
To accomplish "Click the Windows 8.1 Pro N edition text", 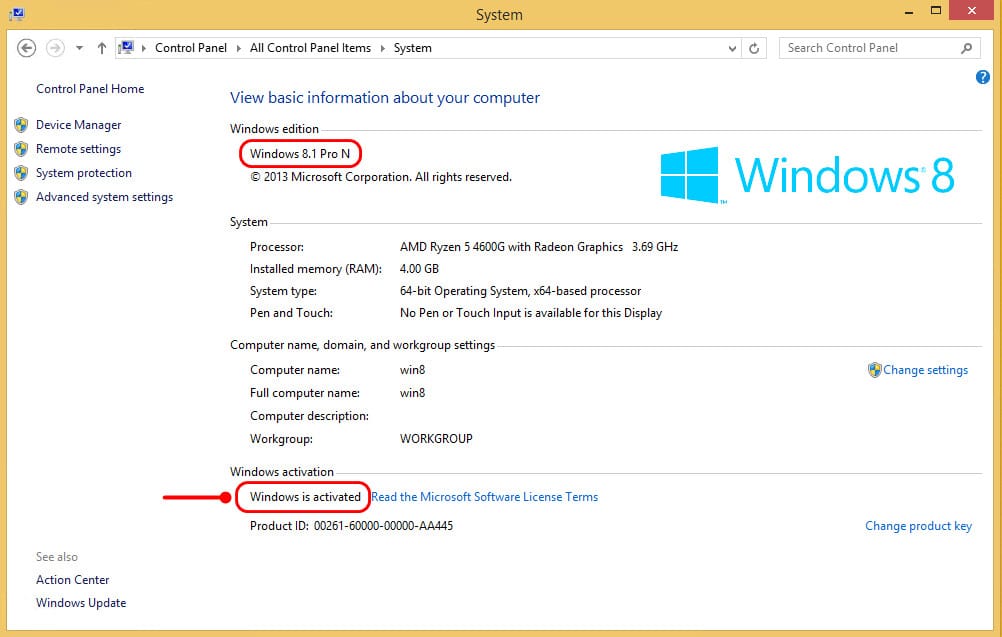I will pyautogui.click(x=300, y=154).
